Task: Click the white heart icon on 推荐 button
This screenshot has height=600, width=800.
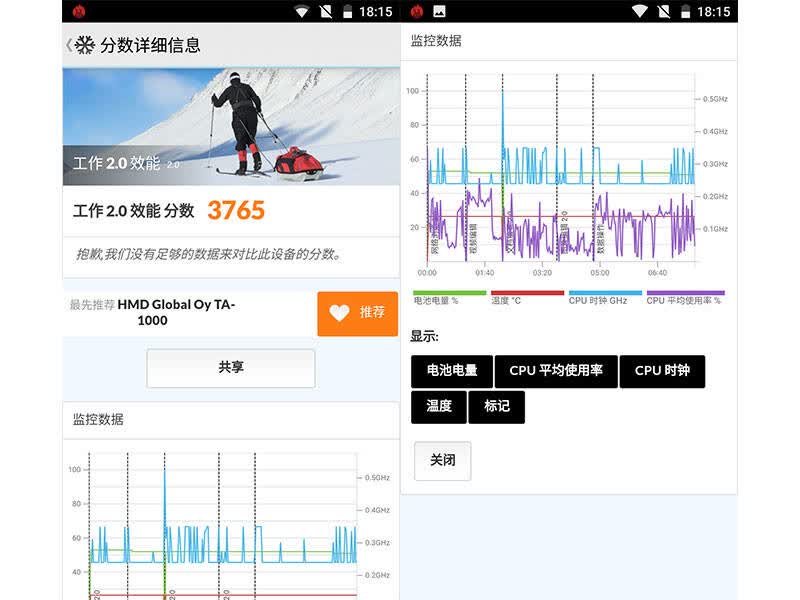Action: 339,312
